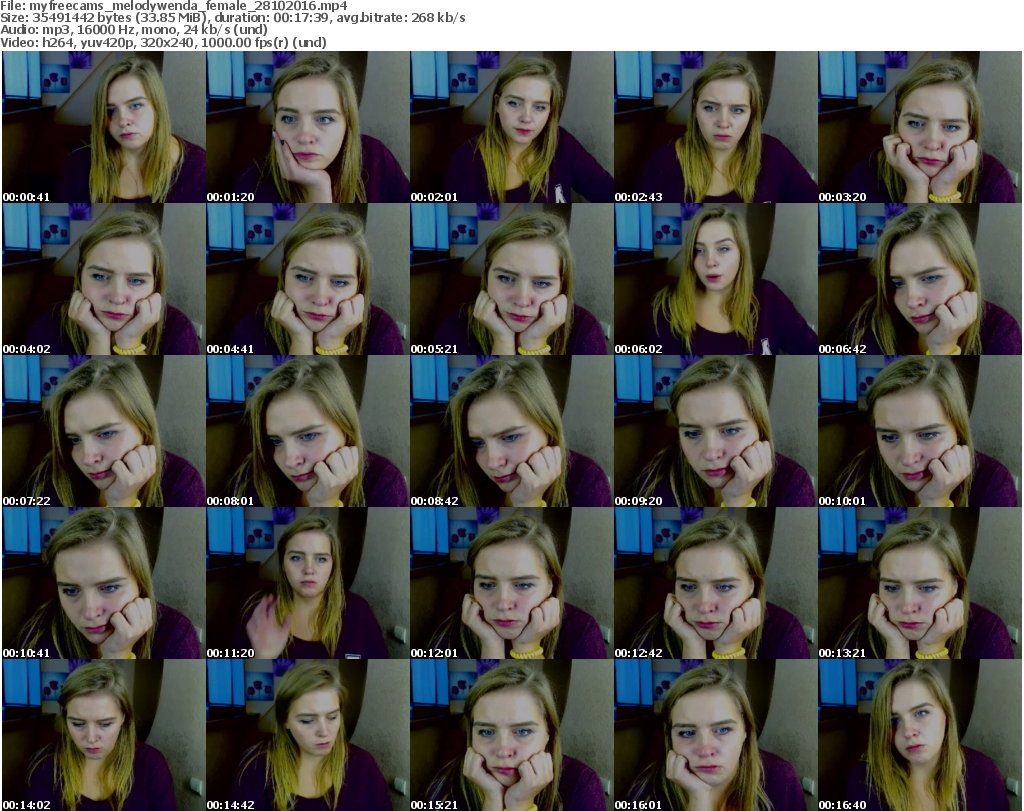Click the preview frame at 00:15:21
Viewport: 1024px width, 811px height.
click(512, 735)
